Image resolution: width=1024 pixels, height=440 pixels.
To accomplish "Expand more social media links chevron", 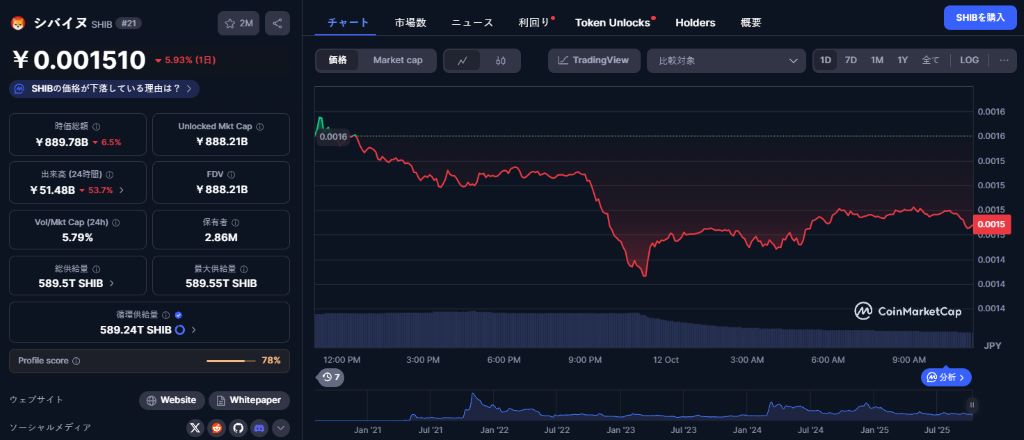I will (x=281, y=428).
